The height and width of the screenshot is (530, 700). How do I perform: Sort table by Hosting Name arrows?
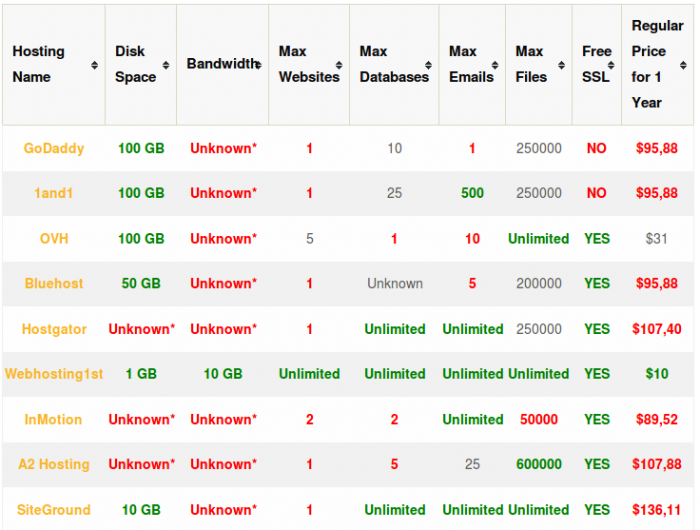[94, 65]
